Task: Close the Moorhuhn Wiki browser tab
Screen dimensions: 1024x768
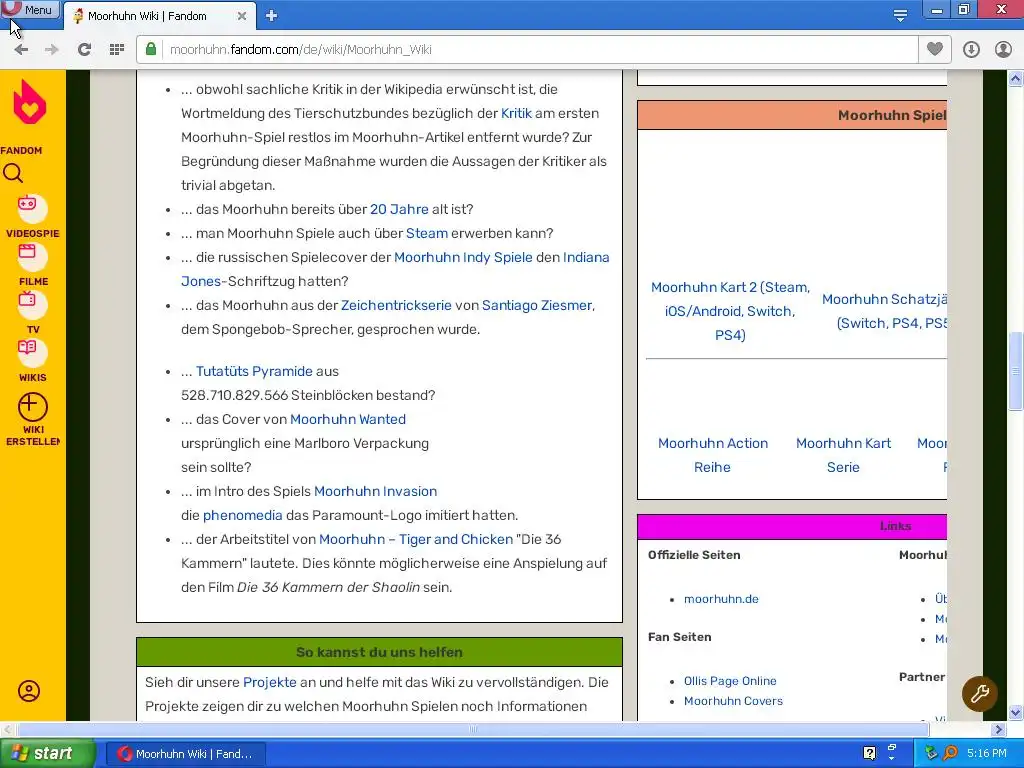Action: pyautogui.click(x=242, y=16)
